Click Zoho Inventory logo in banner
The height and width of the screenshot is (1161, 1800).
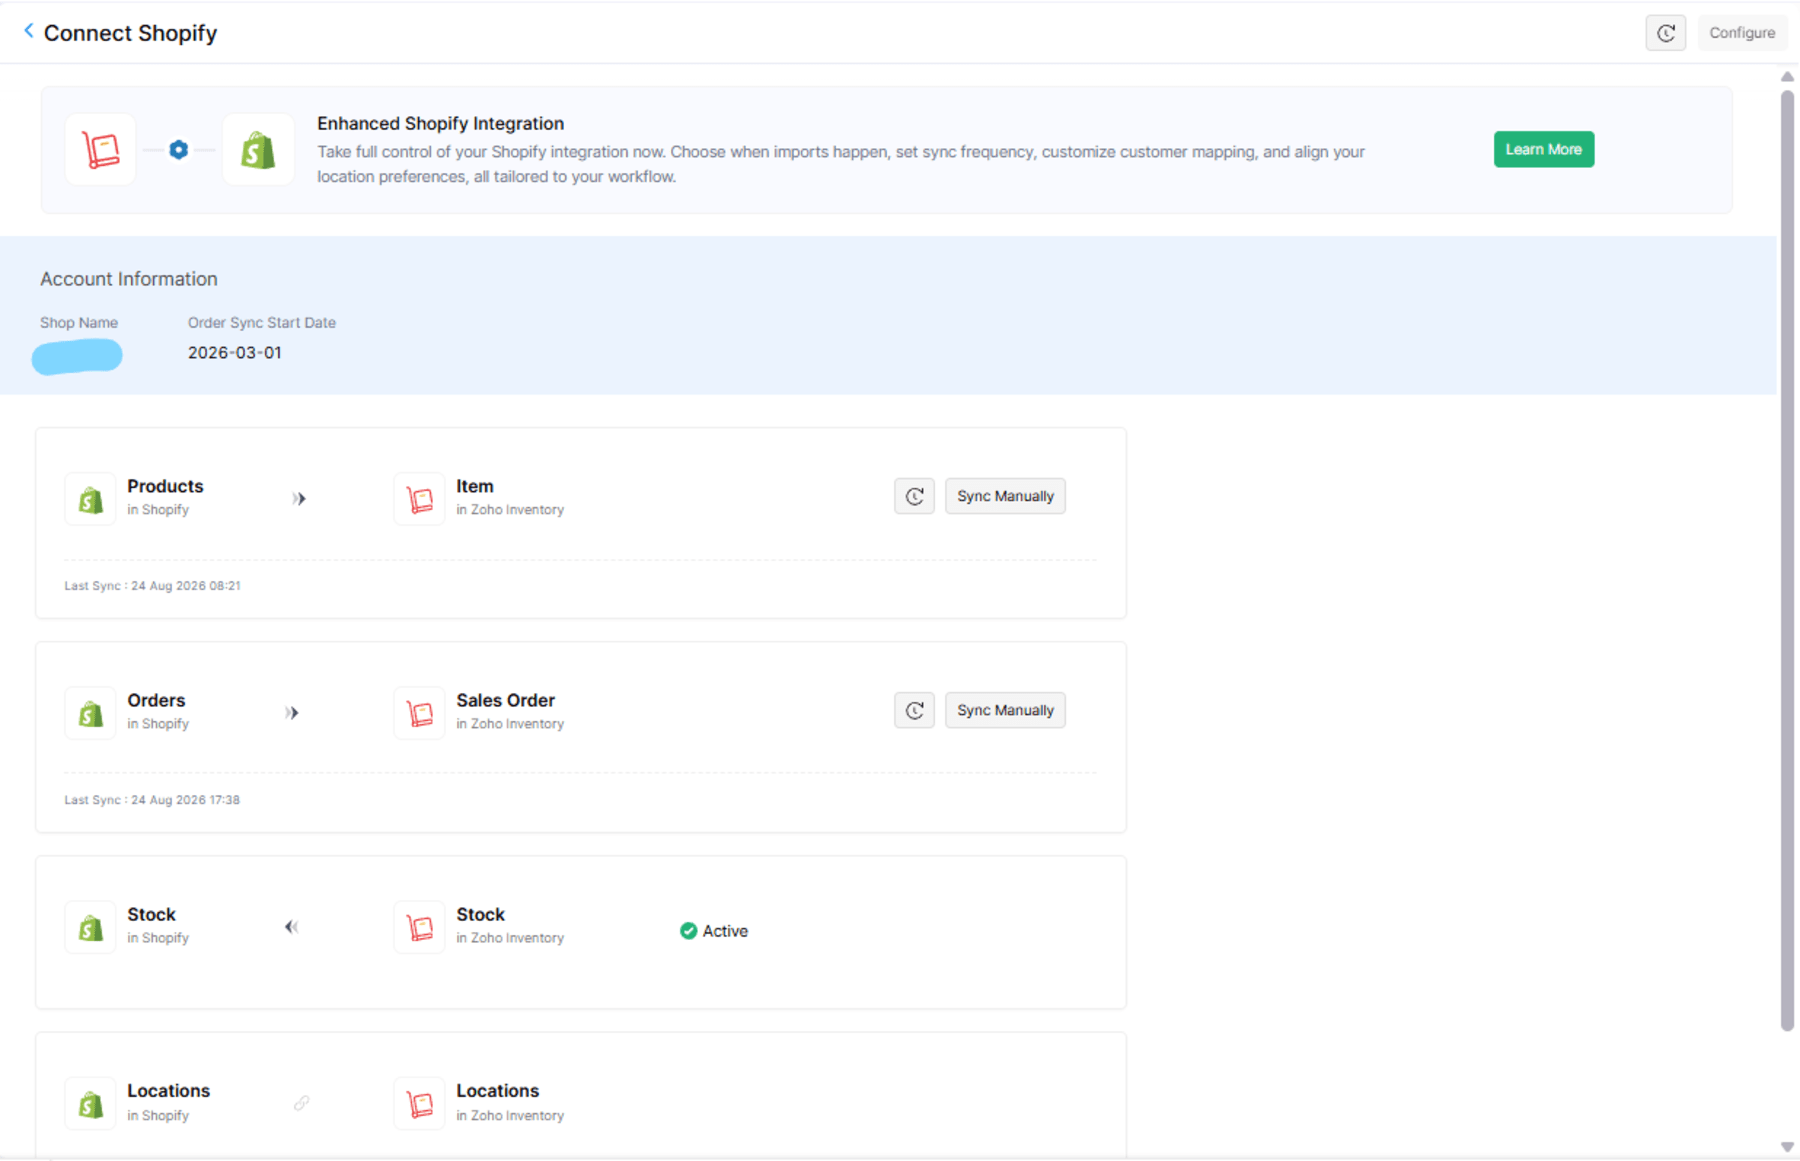100,150
